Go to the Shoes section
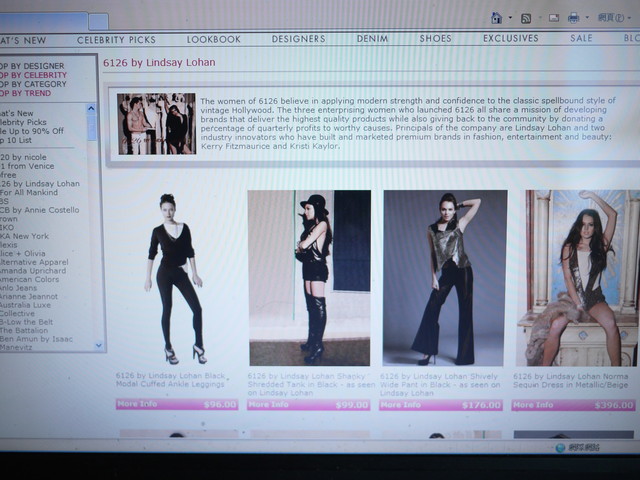 [x=436, y=38]
